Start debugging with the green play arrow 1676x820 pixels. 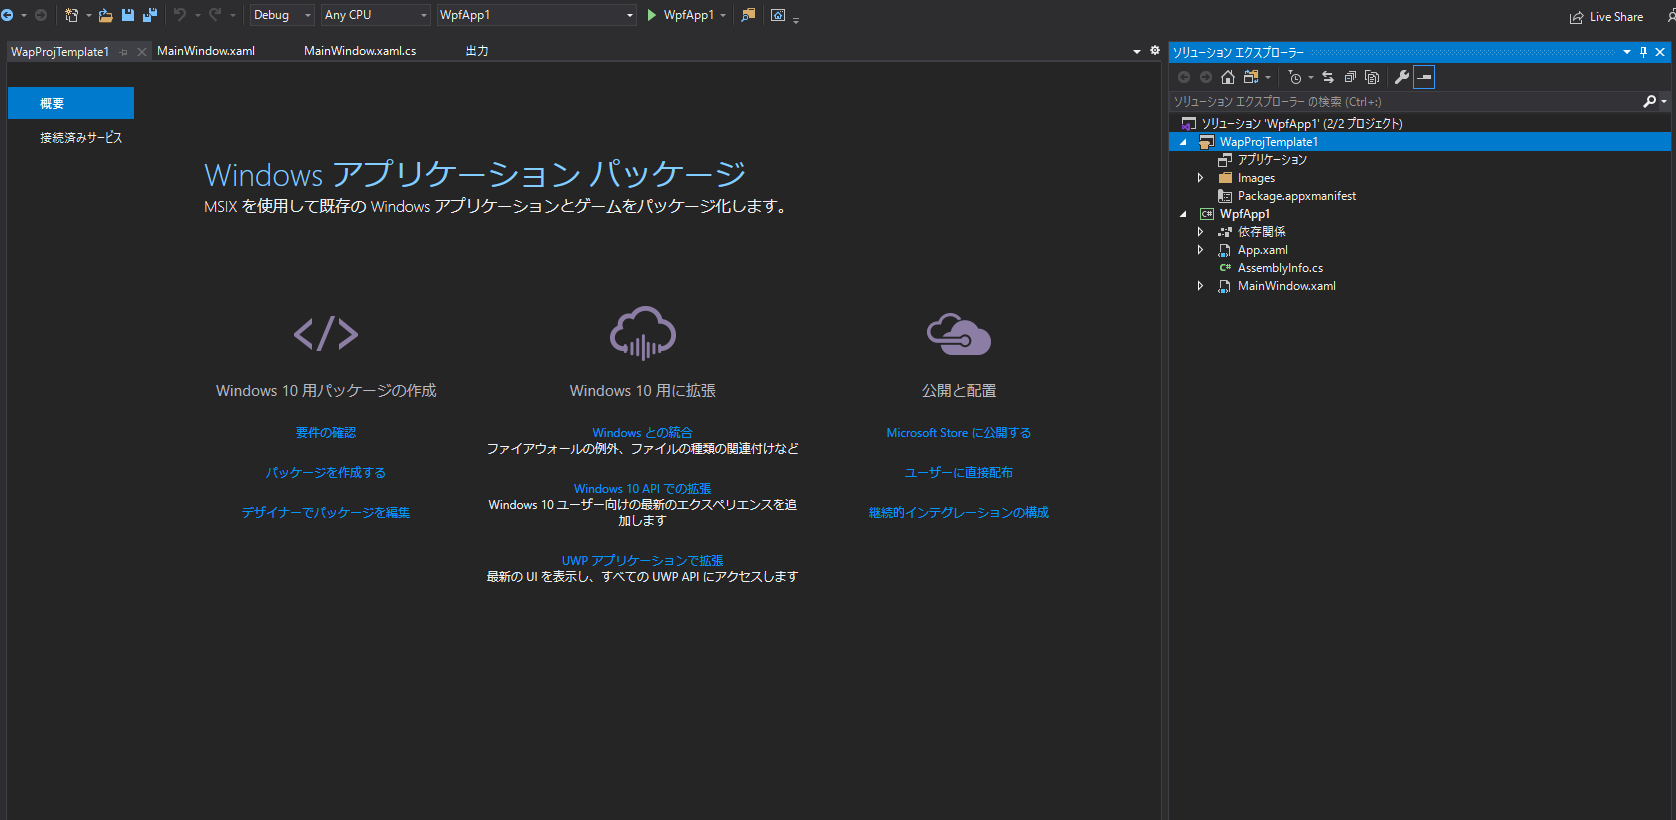[x=652, y=15]
